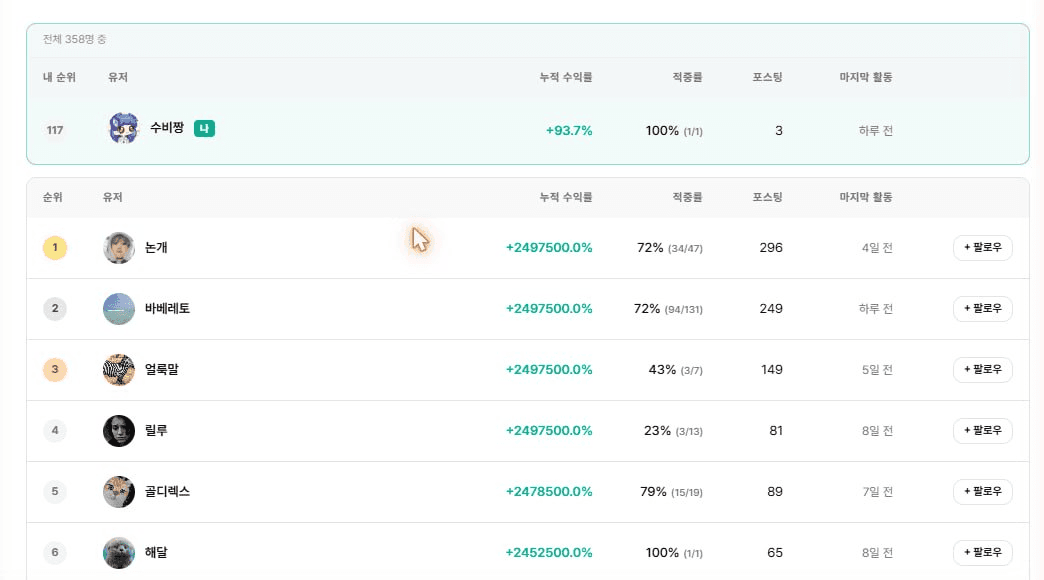Open 바베레토's profile avatar
The image size is (1044, 580).
(119, 309)
